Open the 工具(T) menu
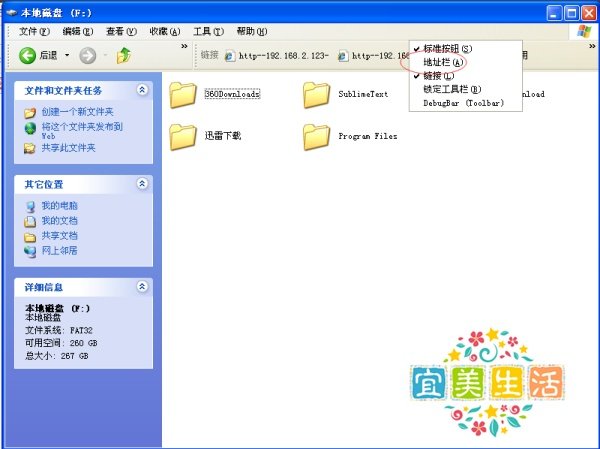The height and width of the screenshot is (449, 600). coord(209,31)
